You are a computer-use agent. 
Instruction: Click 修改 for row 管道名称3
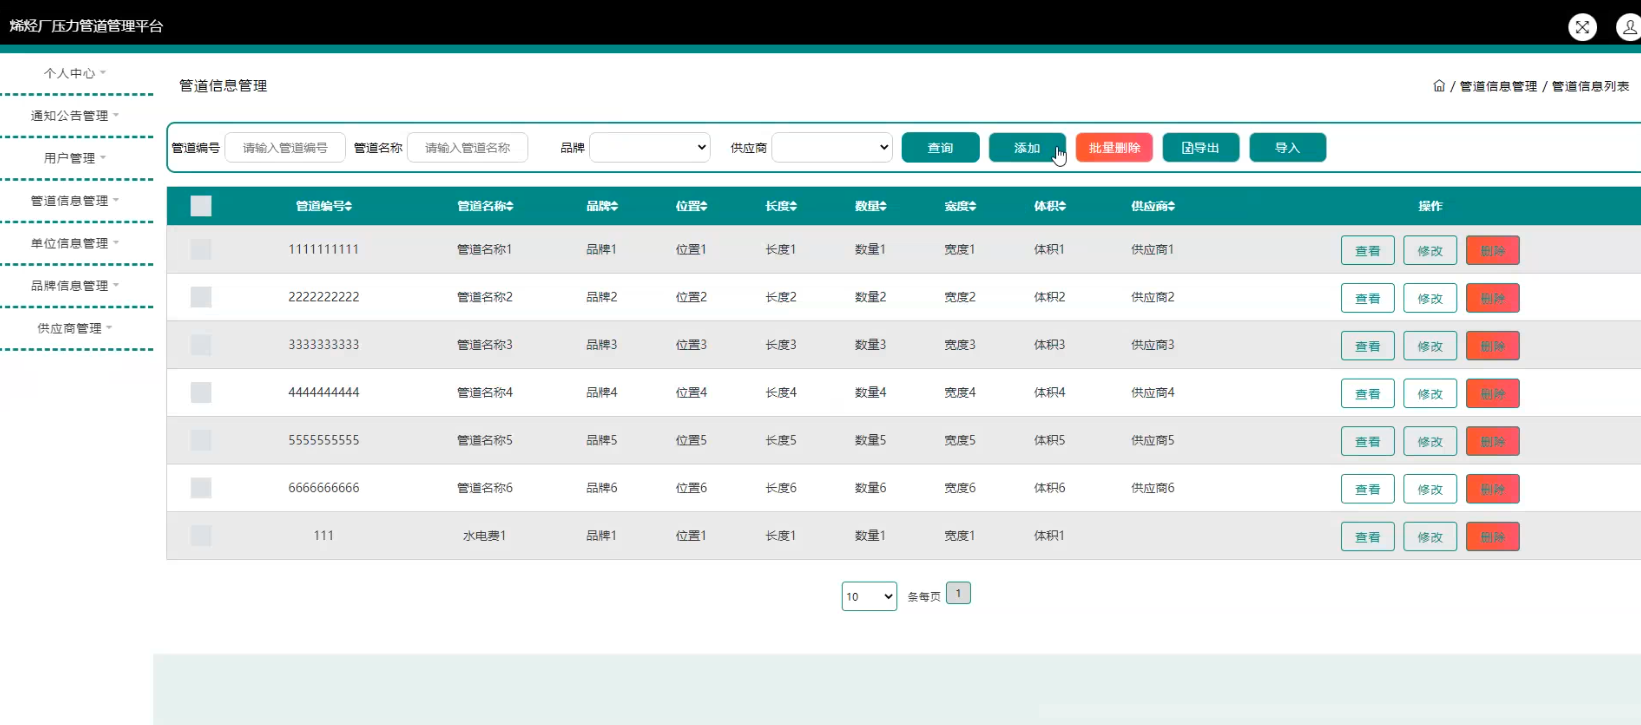coord(1430,346)
